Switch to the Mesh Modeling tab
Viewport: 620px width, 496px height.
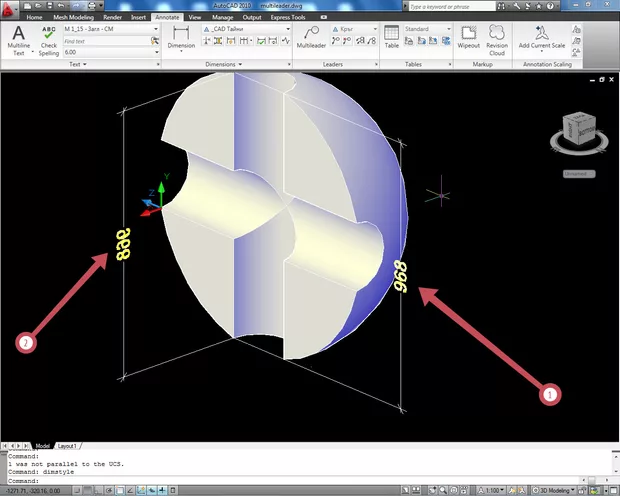(x=72, y=17)
